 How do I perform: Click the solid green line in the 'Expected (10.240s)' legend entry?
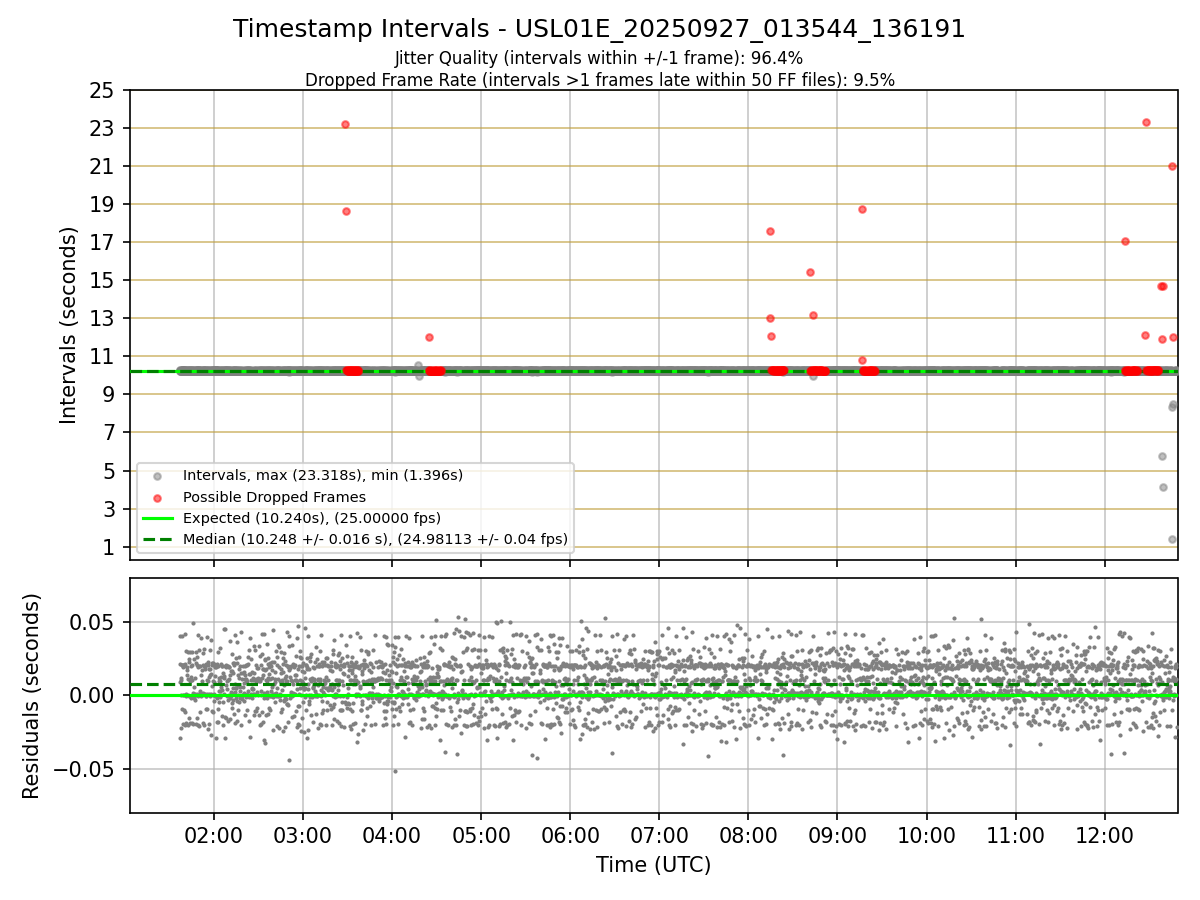coord(156,518)
